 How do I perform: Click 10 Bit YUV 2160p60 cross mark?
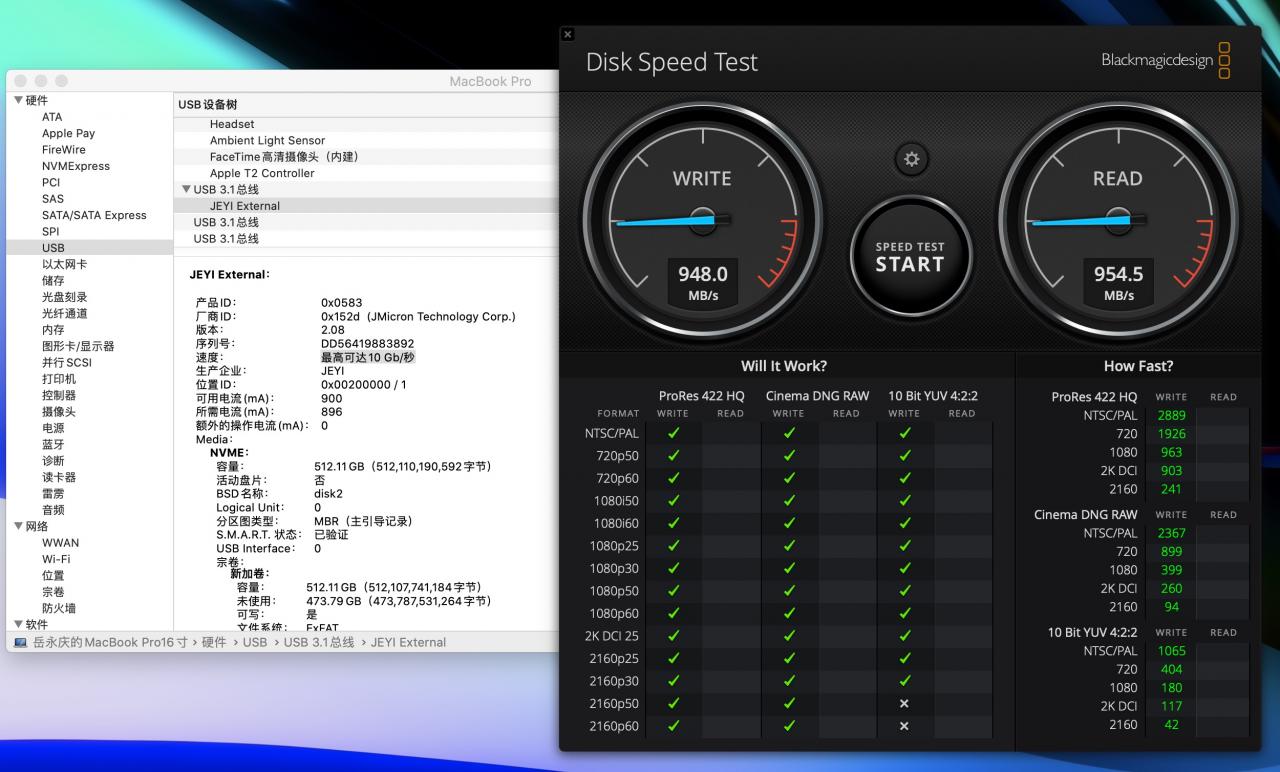[x=904, y=726]
